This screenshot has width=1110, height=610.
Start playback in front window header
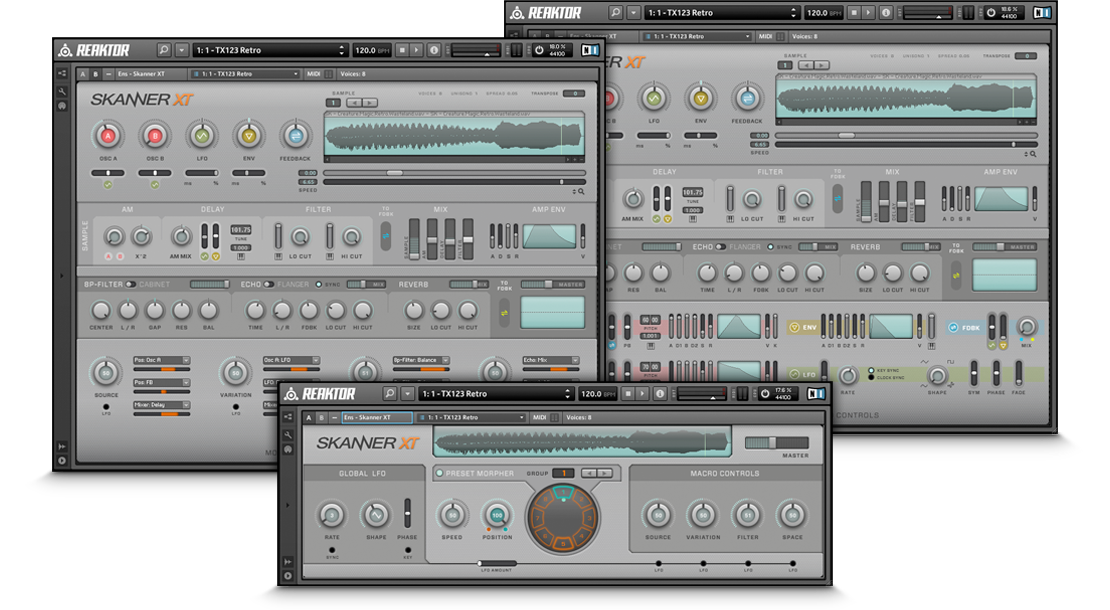tap(643, 393)
